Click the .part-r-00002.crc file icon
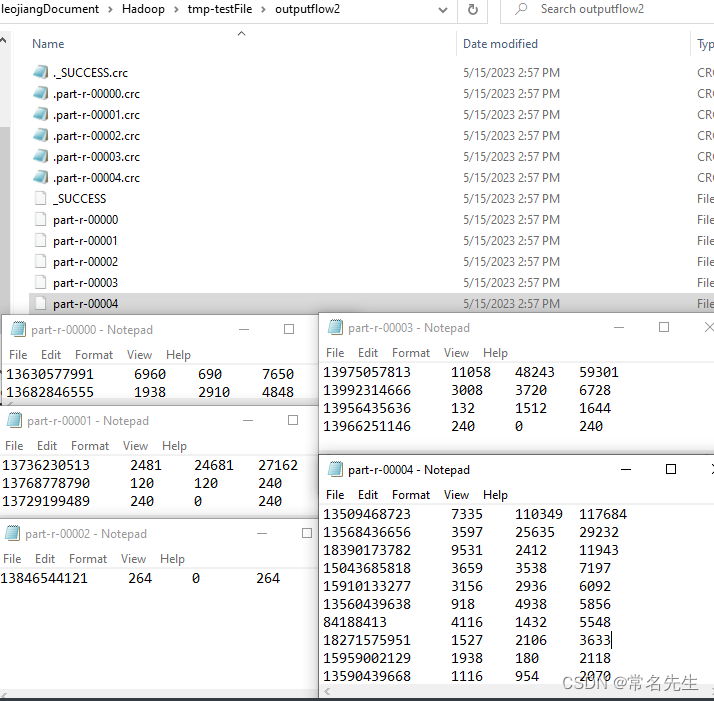The width and height of the screenshot is (714, 701). click(41, 135)
